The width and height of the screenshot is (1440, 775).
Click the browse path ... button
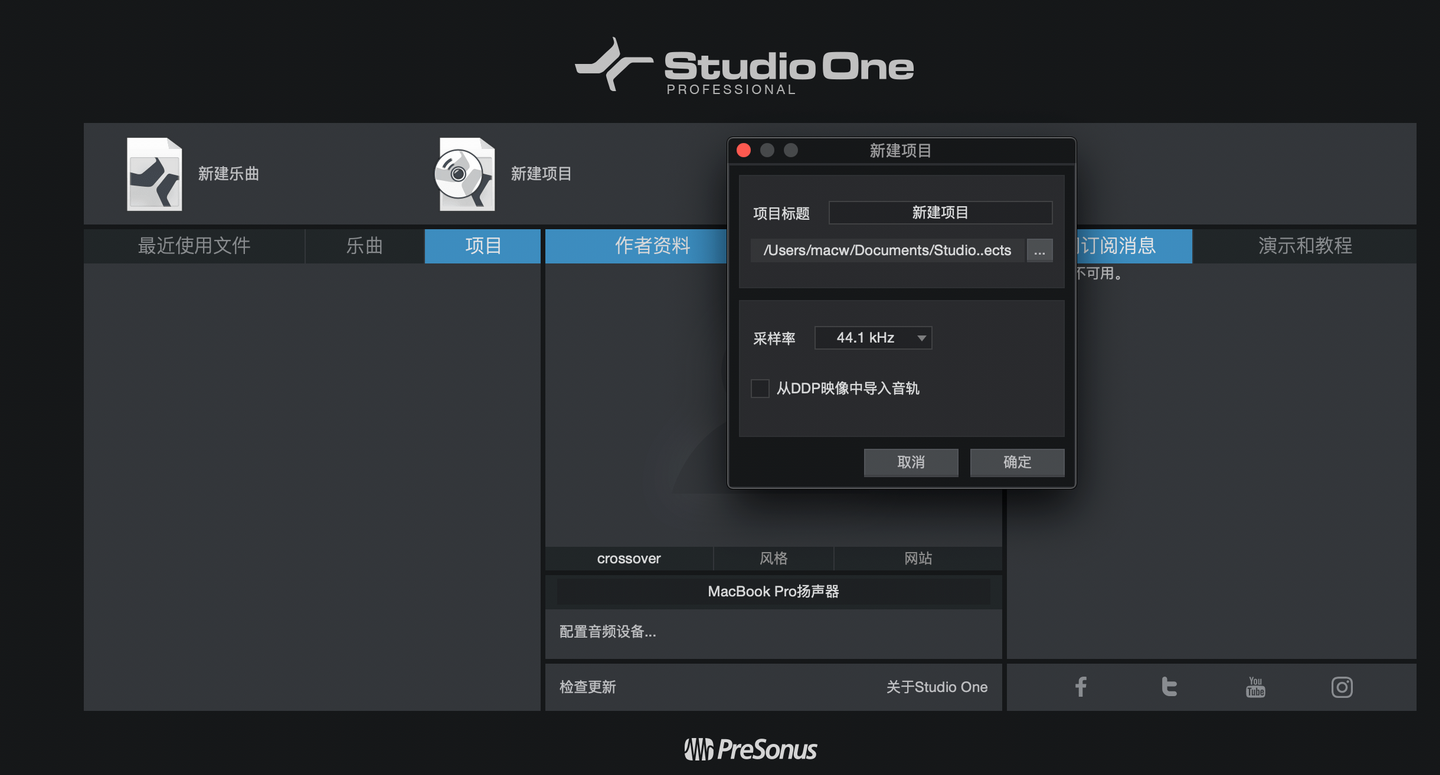(1040, 251)
